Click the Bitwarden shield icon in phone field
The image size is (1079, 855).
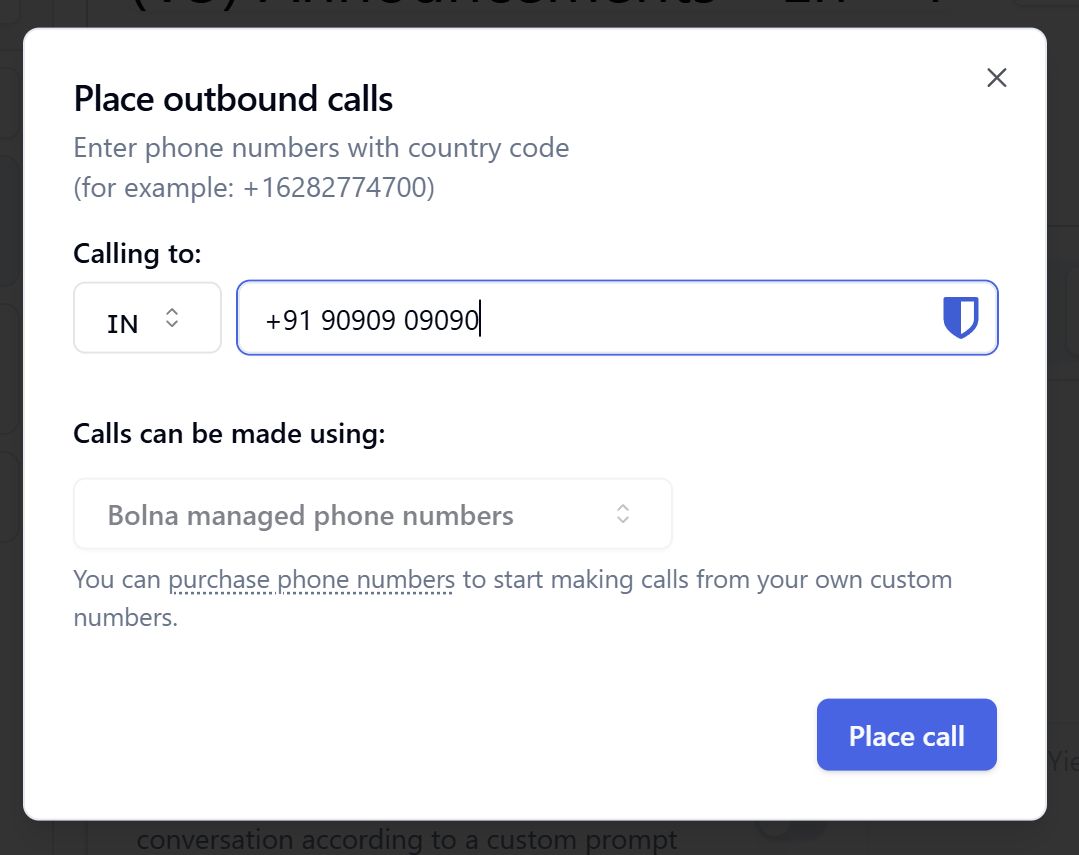pyautogui.click(x=959, y=317)
